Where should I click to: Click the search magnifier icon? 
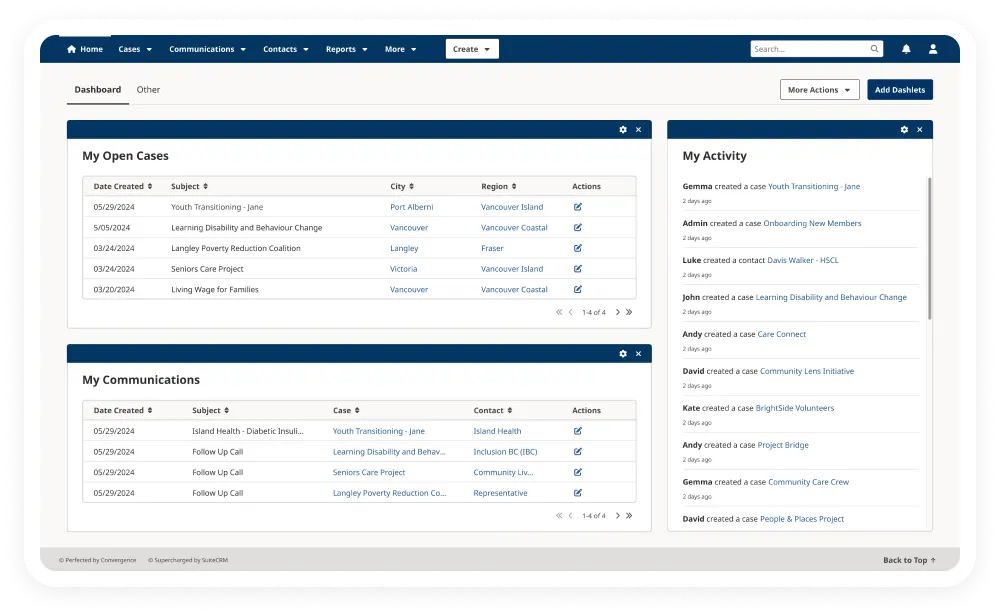click(874, 48)
